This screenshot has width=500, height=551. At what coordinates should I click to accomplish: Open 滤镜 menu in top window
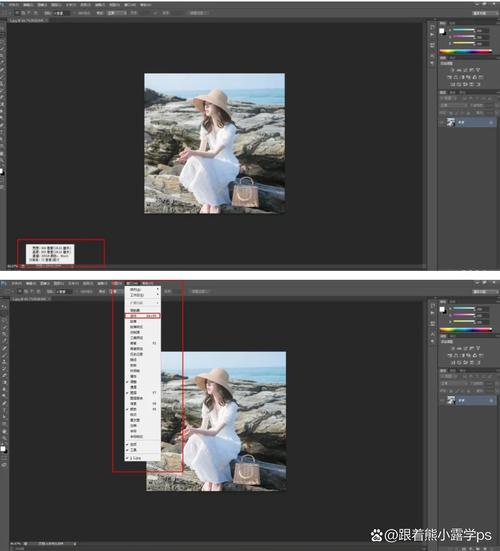click(100, 5)
